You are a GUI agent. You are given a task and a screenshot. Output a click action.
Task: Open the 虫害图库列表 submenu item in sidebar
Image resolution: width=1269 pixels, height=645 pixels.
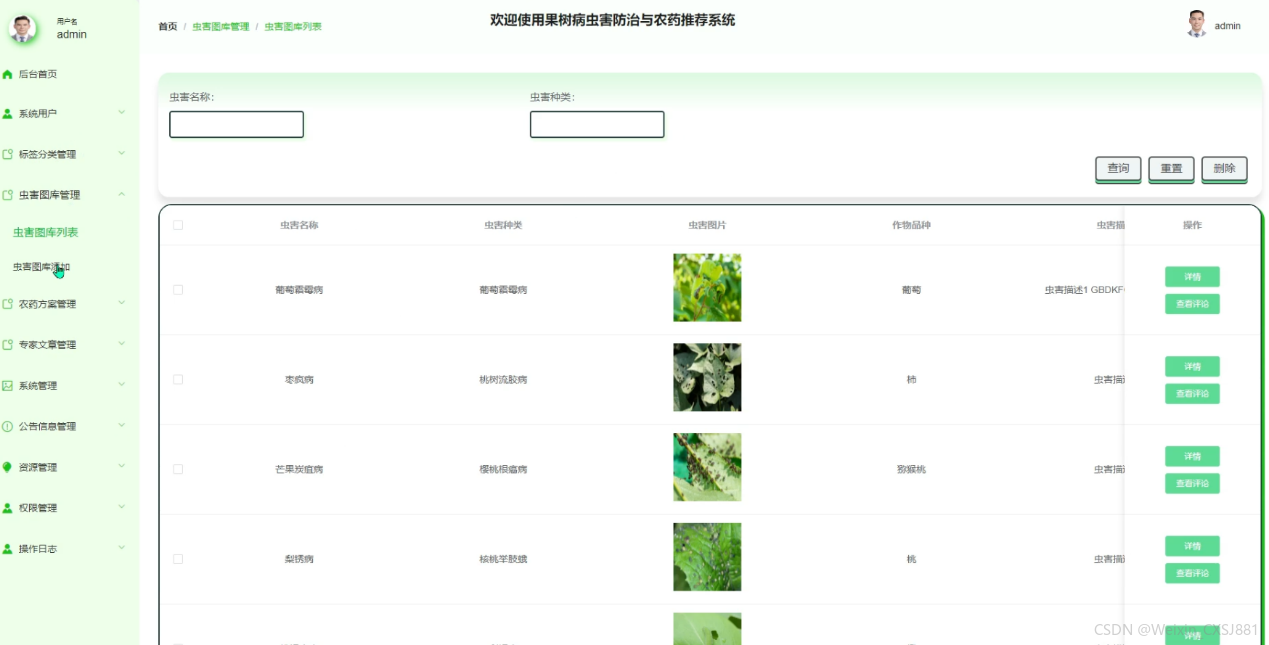pyautogui.click(x=45, y=233)
